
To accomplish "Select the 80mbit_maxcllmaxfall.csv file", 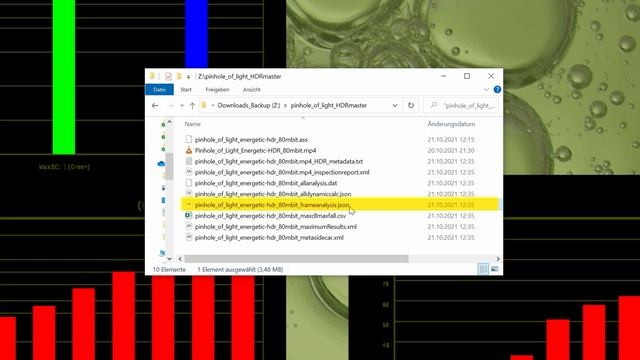I will tap(270, 216).
